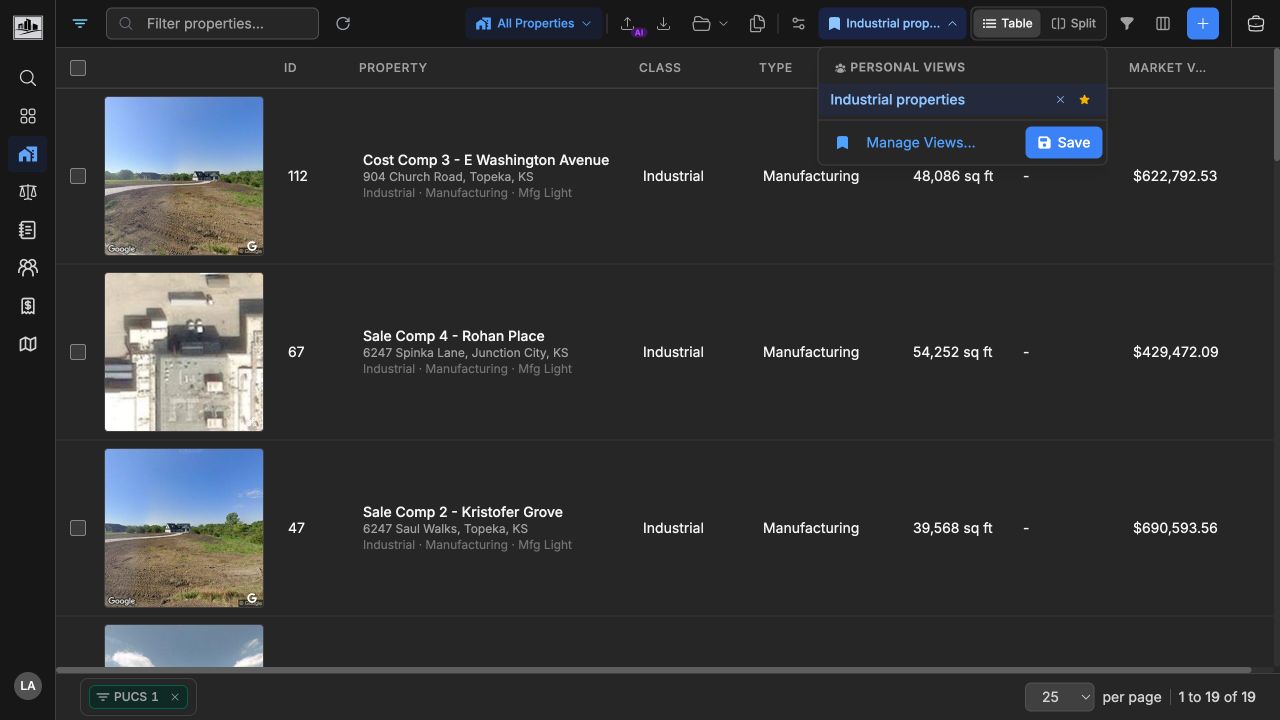Viewport: 1280px width, 720px height.
Task: Open aerial thumbnail of Sale Comp 4
Action: coord(184,352)
